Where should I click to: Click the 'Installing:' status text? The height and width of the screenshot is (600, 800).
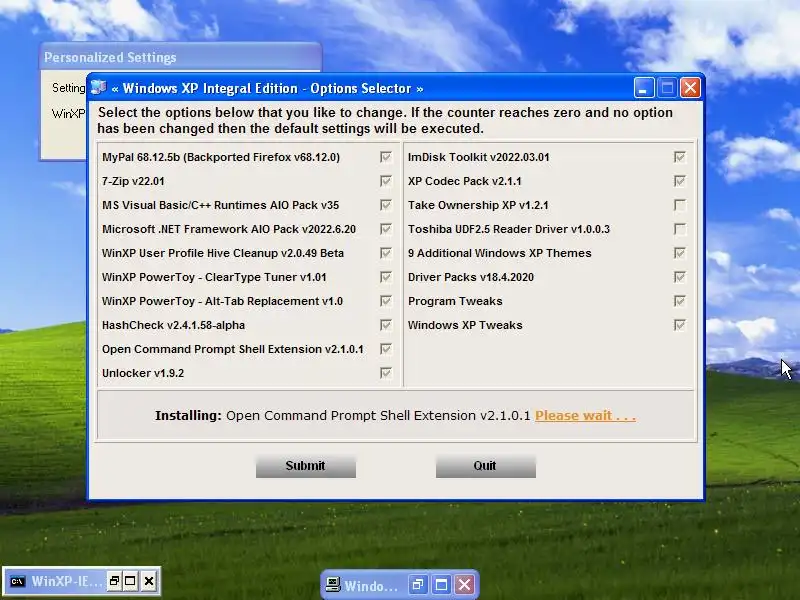(x=188, y=416)
